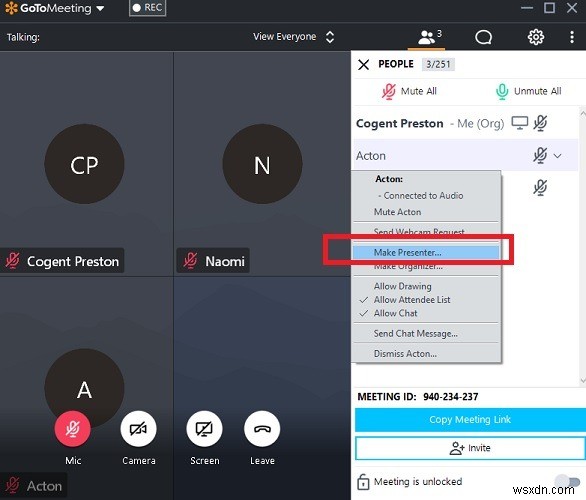The height and width of the screenshot is (500, 586).
Task: Expand the chevron next to Acton
Action: [x=557, y=156]
